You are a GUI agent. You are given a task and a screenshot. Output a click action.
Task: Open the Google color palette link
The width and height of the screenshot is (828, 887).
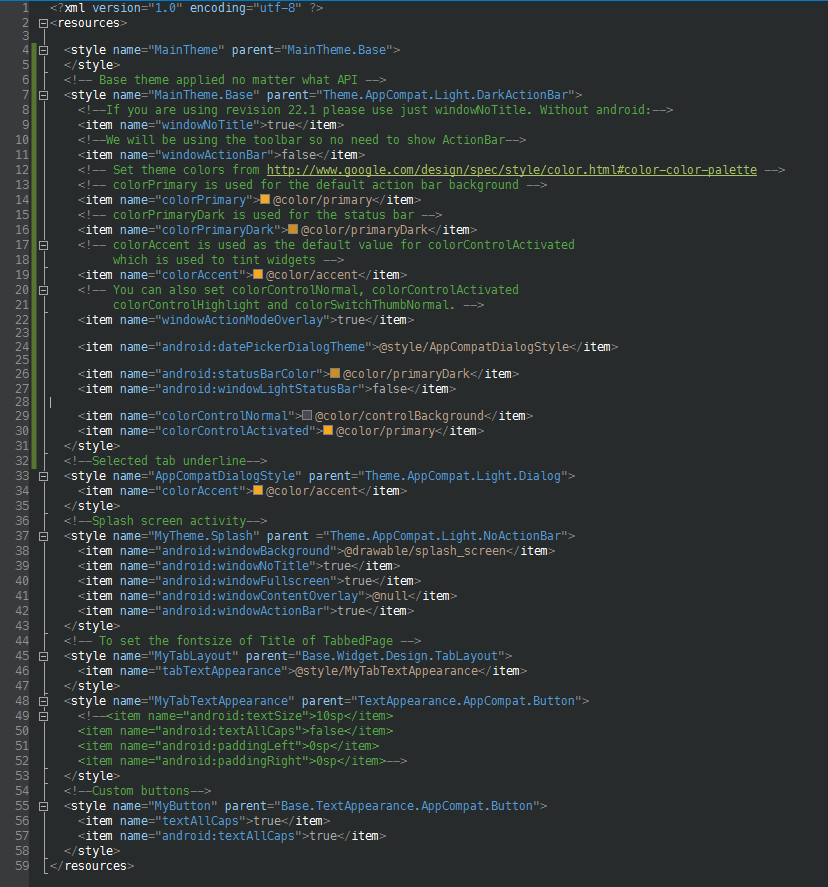tap(512, 170)
